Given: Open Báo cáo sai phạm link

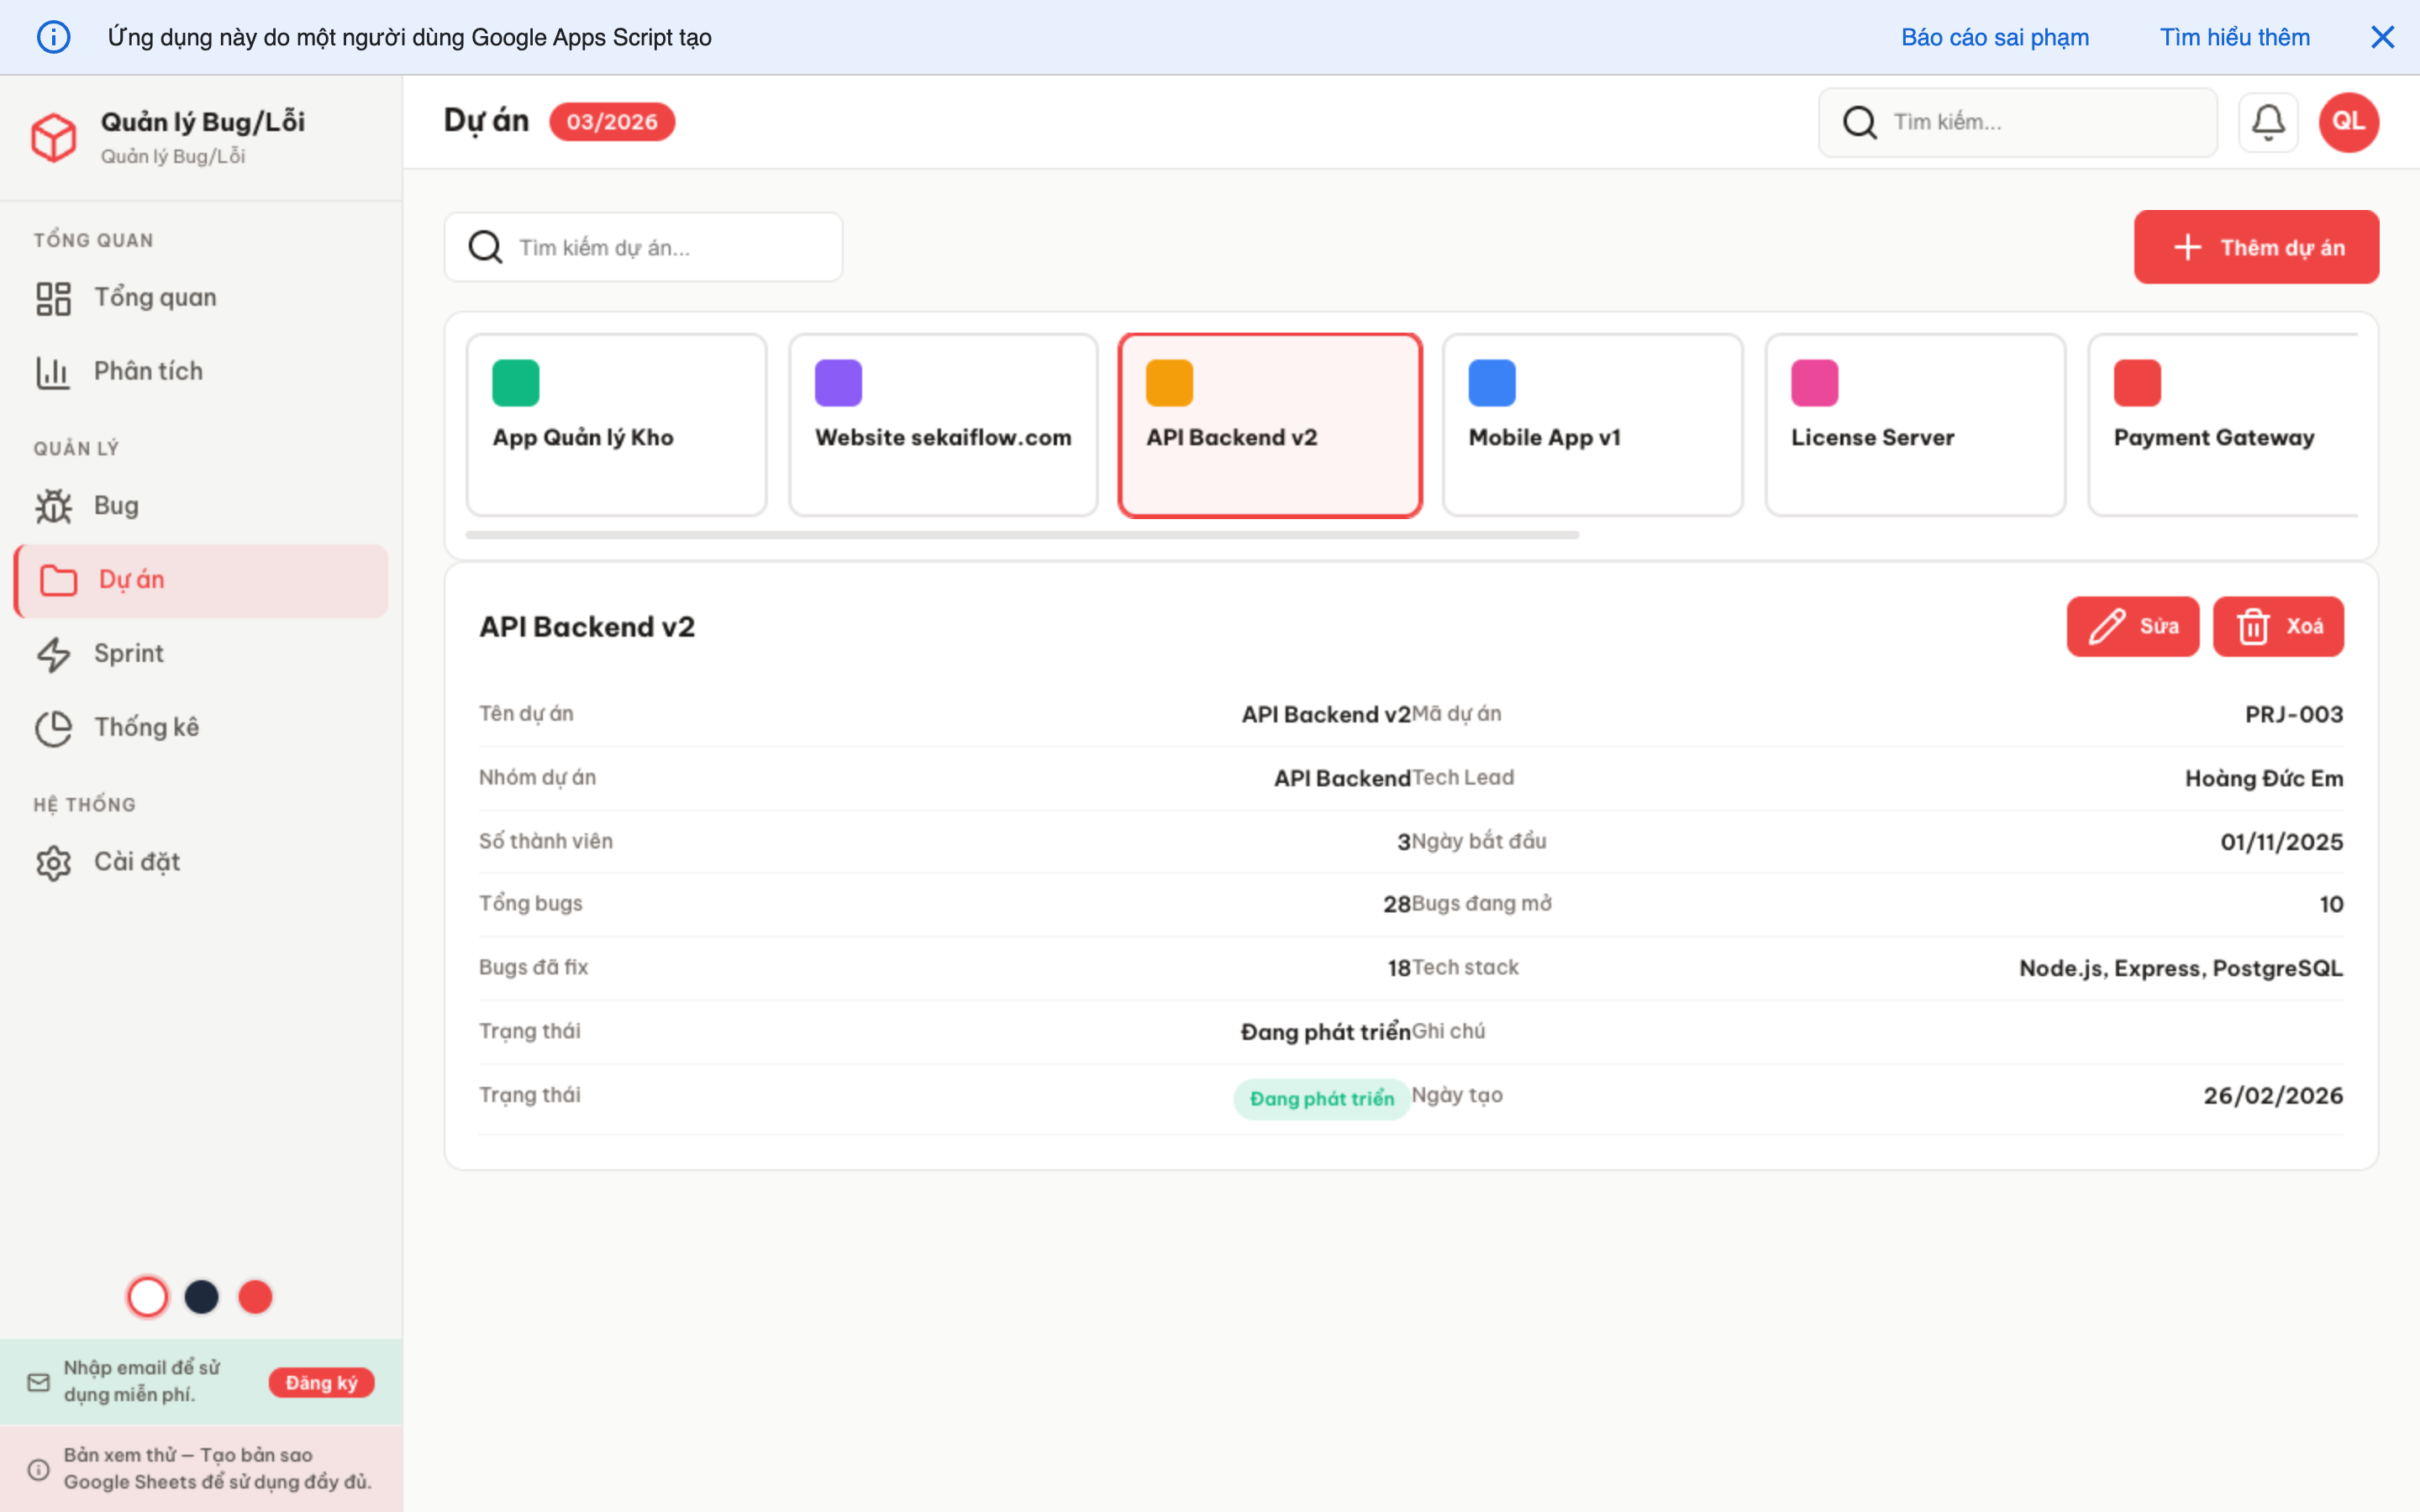Looking at the screenshot, I should click(x=1994, y=37).
